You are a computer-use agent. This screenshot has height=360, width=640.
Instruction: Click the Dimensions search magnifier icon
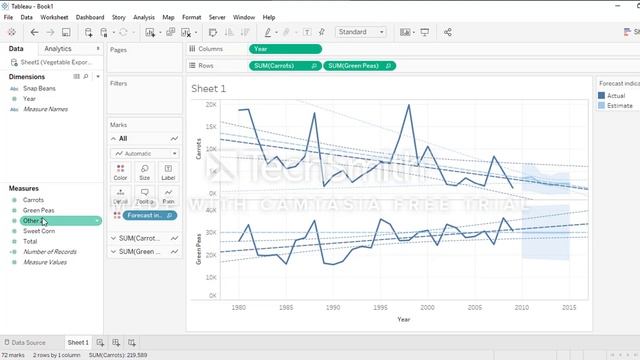(x=86, y=77)
